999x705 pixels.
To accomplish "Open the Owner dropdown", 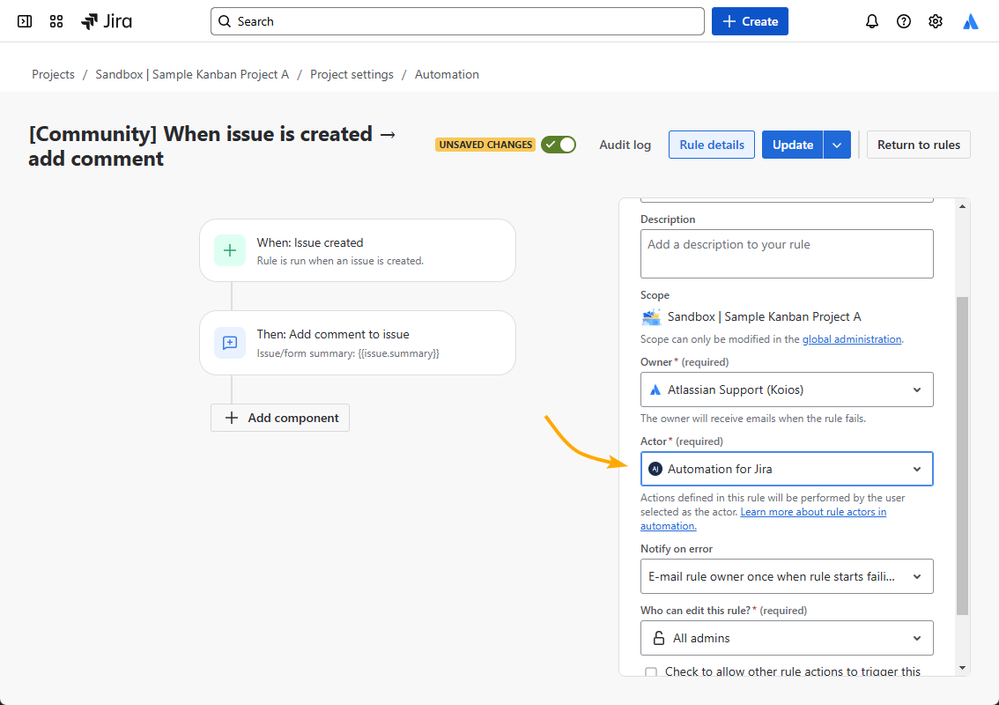I will pos(787,390).
